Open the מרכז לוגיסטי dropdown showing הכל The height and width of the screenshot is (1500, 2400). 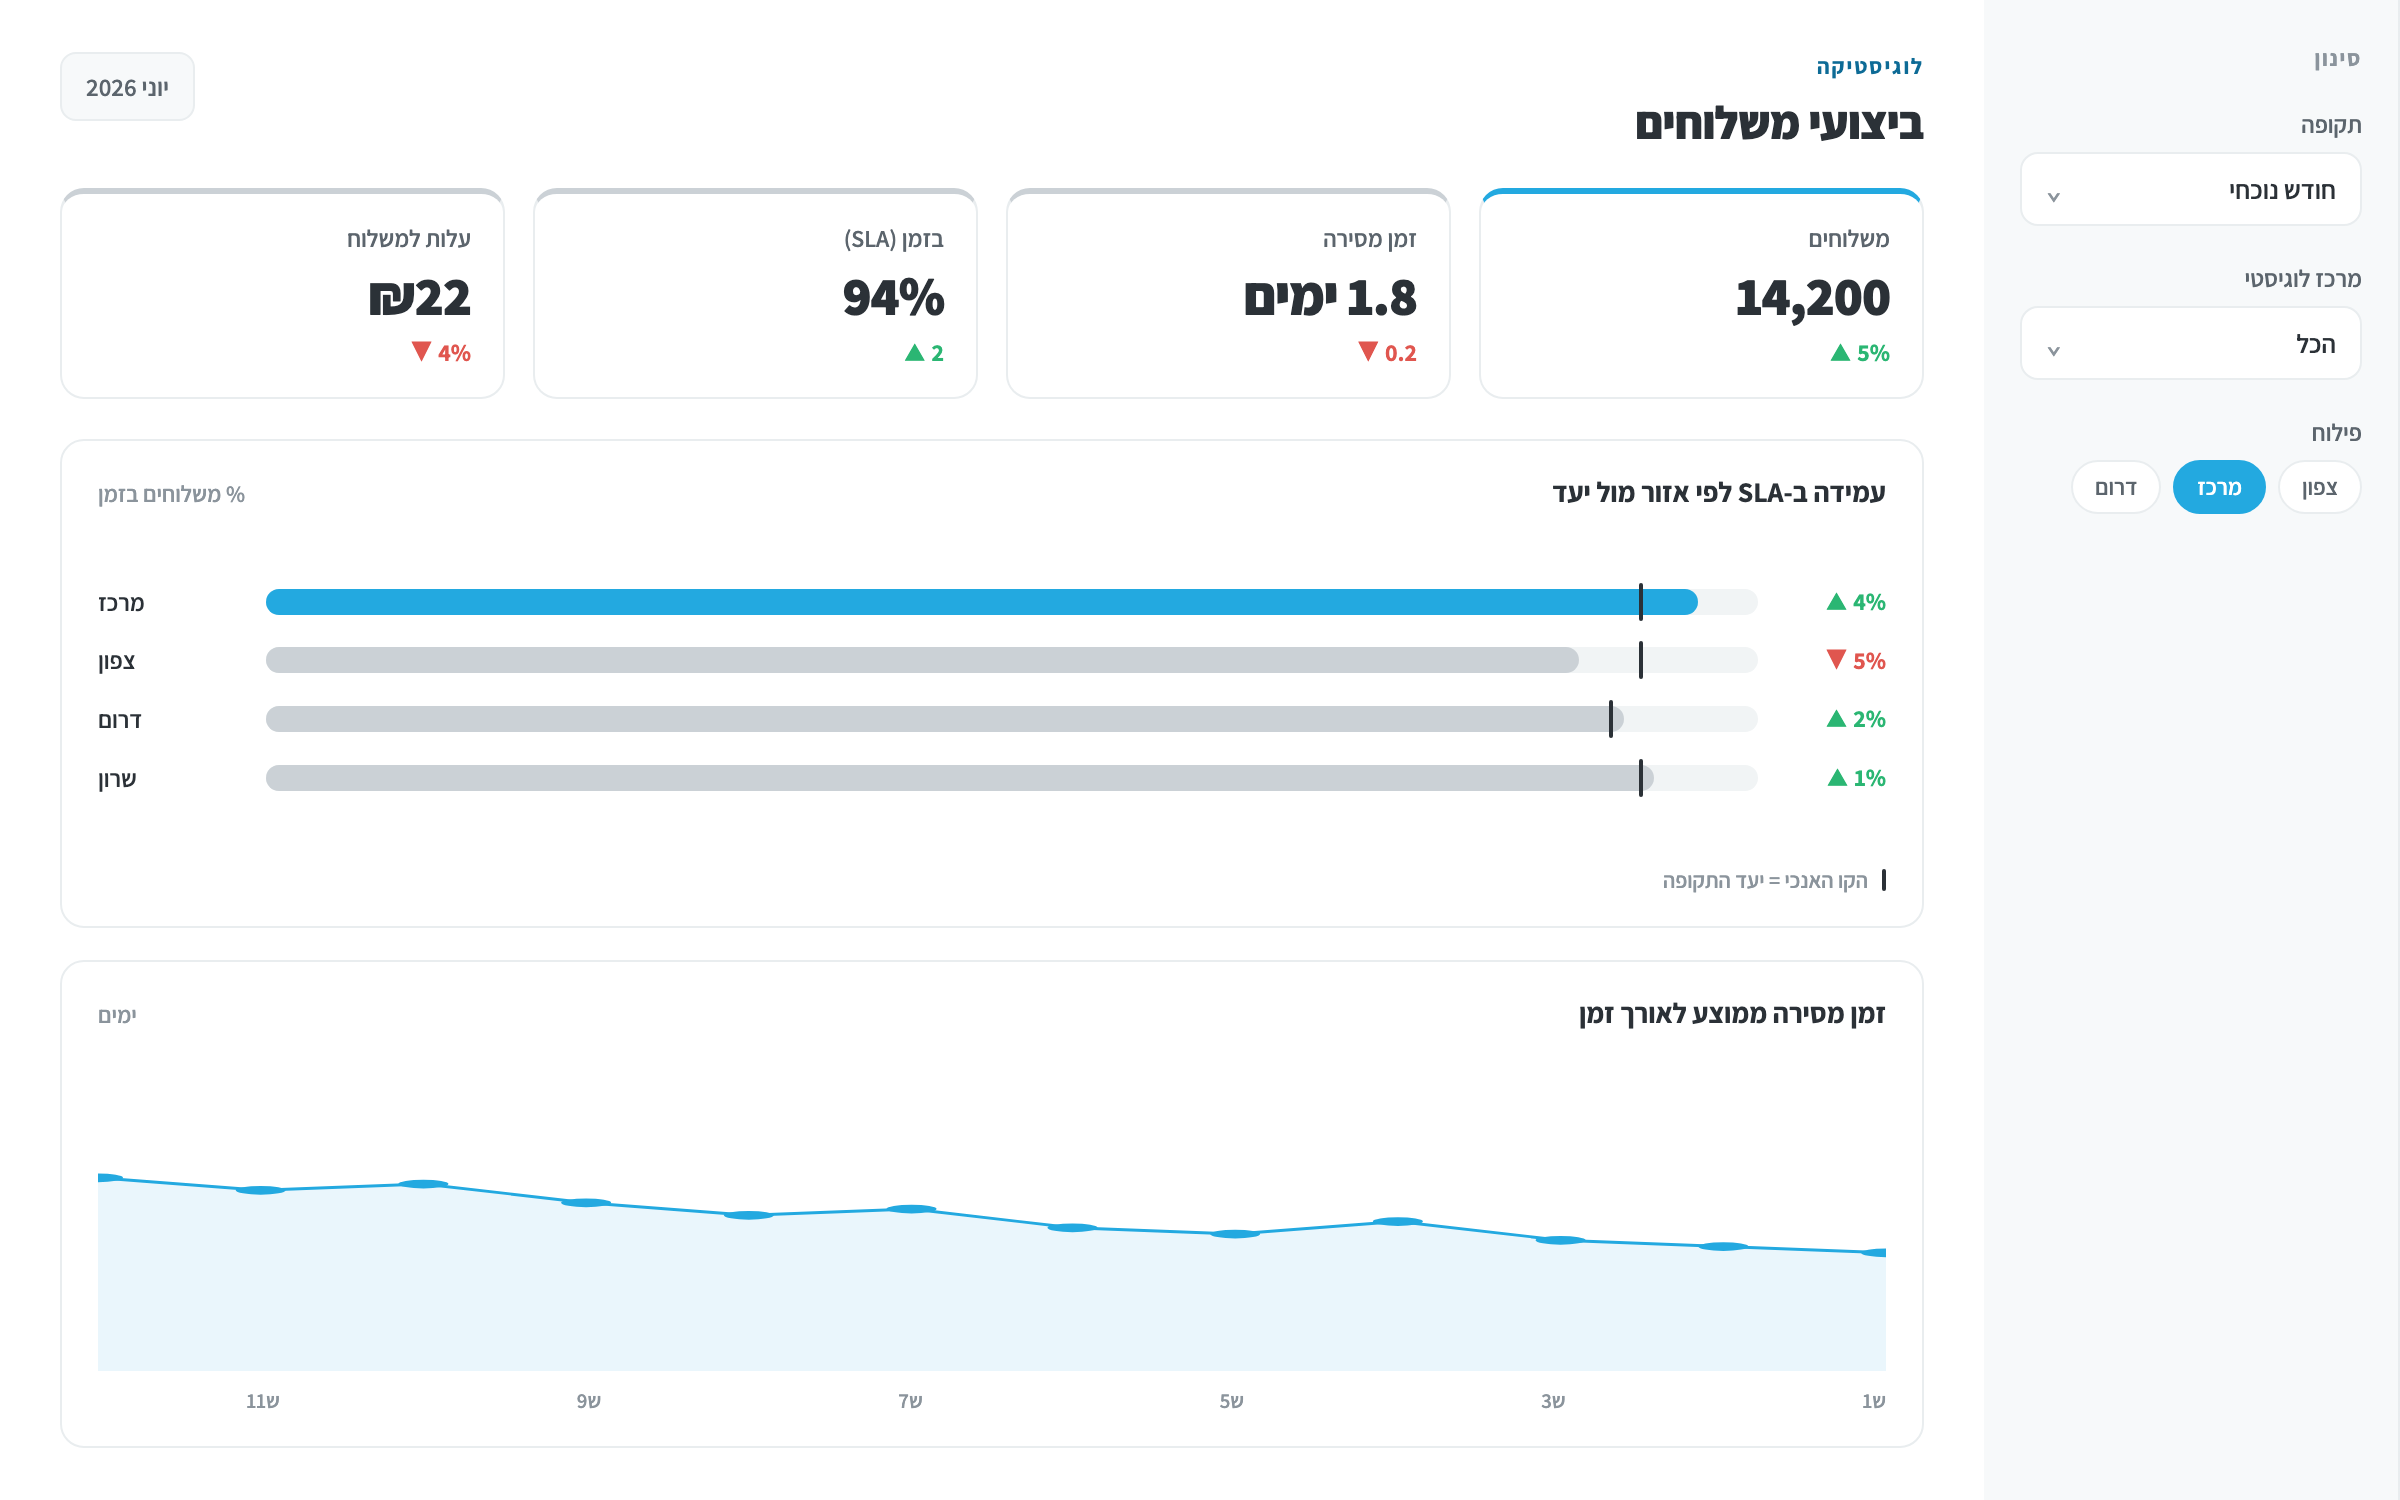point(2190,344)
